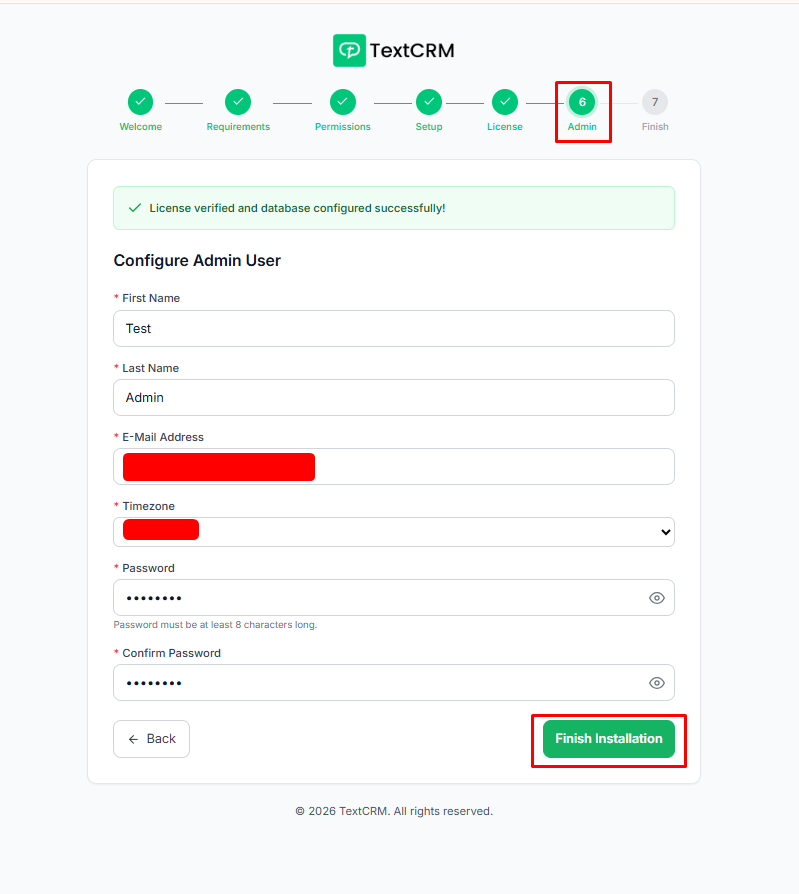
Task: Click the Permissions step checkmark circle
Action: point(343,102)
